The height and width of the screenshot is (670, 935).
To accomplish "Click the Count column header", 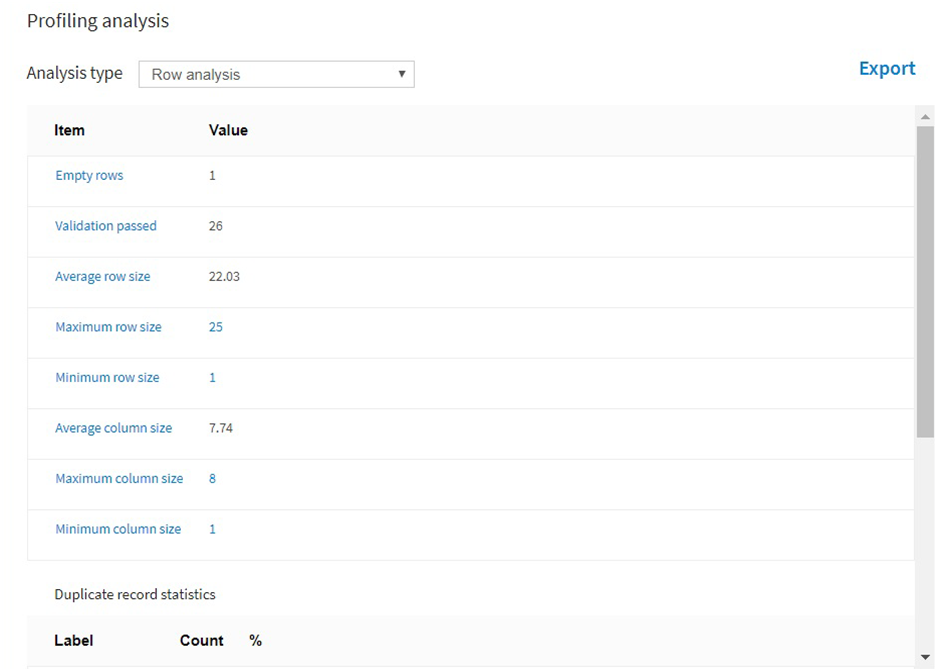I will [201, 640].
